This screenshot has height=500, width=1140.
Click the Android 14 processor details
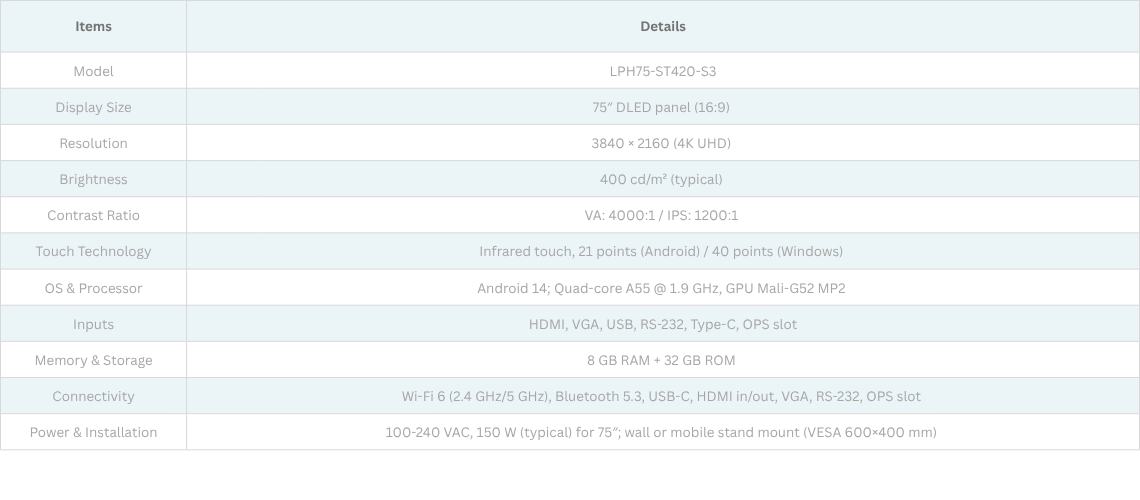[662, 288]
